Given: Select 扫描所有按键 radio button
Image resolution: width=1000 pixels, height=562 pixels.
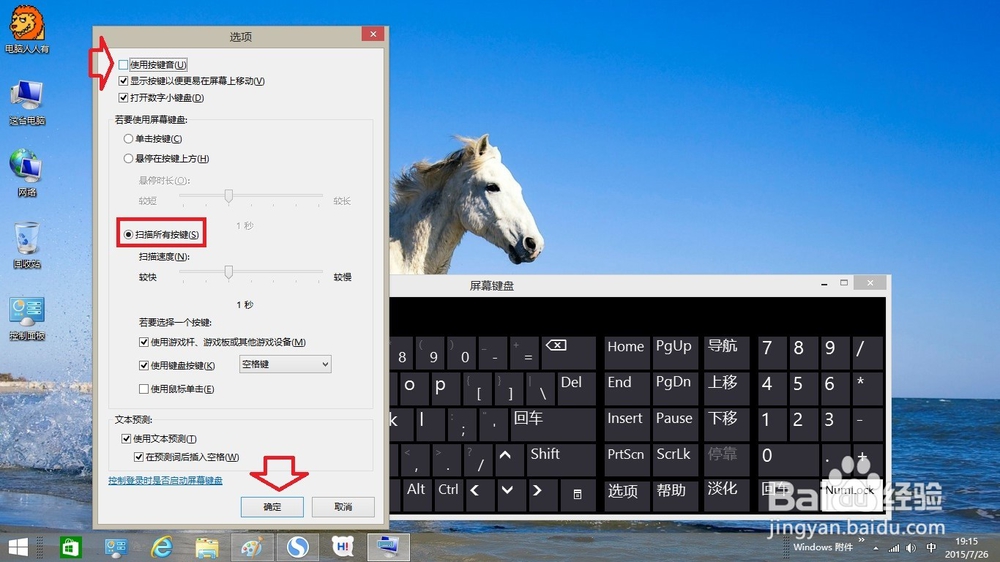Looking at the screenshot, I should (128, 234).
